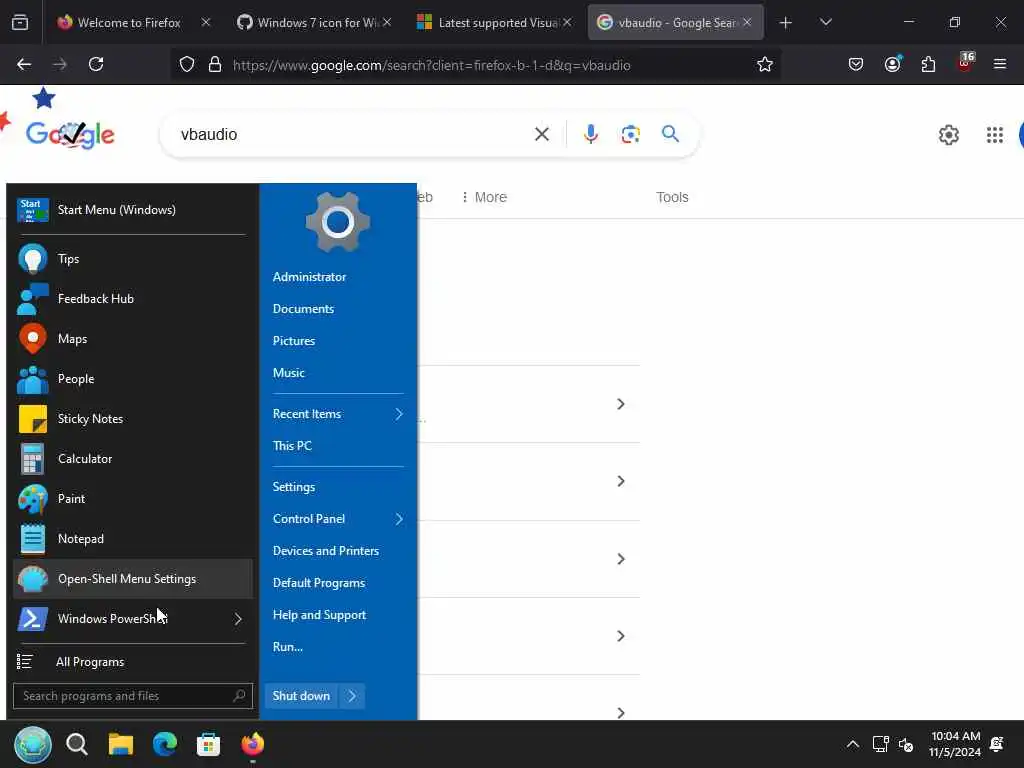Open Pictures folder in start menu
The image size is (1024, 768).
point(294,341)
